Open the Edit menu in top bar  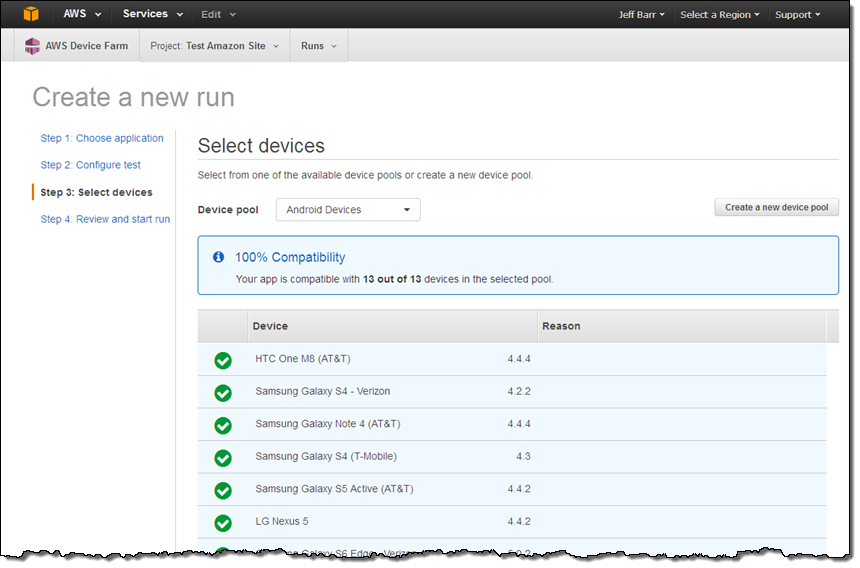(x=218, y=15)
